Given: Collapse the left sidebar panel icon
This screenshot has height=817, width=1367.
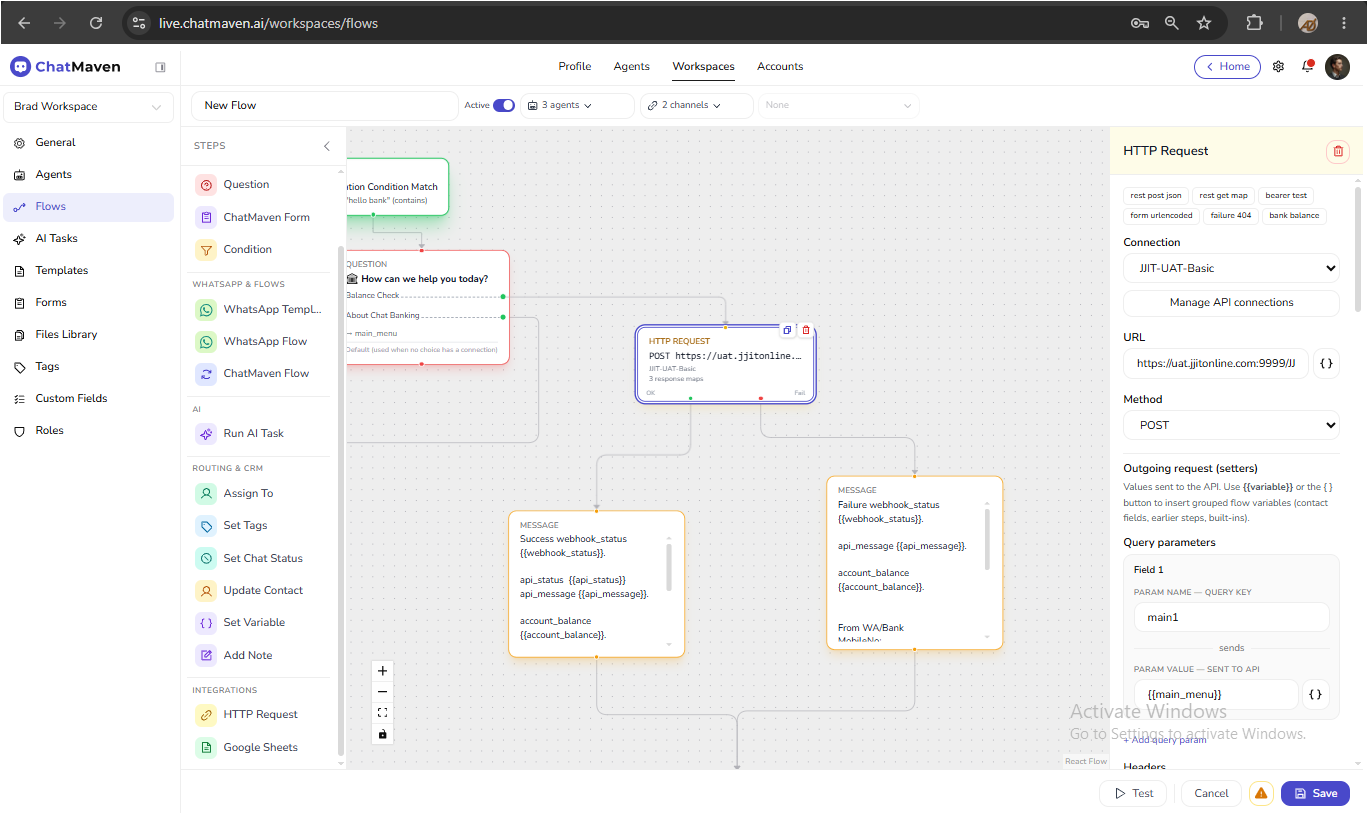Looking at the screenshot, I should click(160, 67).
